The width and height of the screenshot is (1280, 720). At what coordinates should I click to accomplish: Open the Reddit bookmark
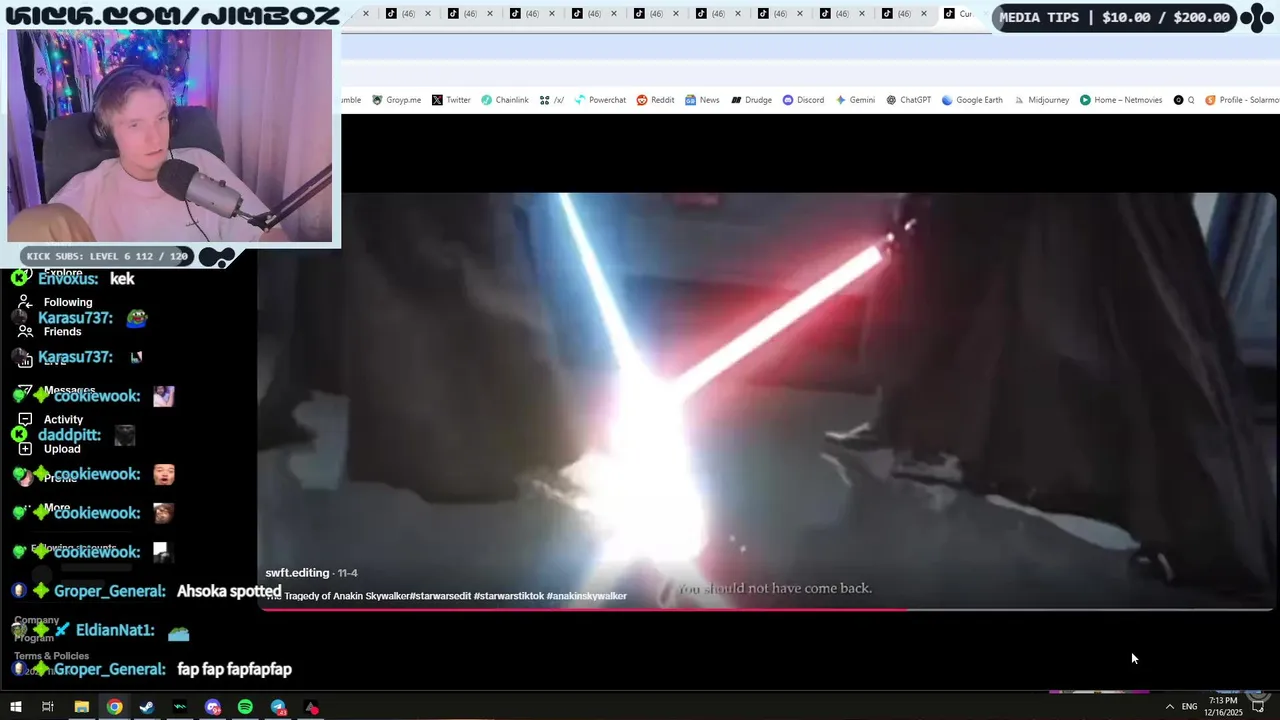(x=656, y=100)
